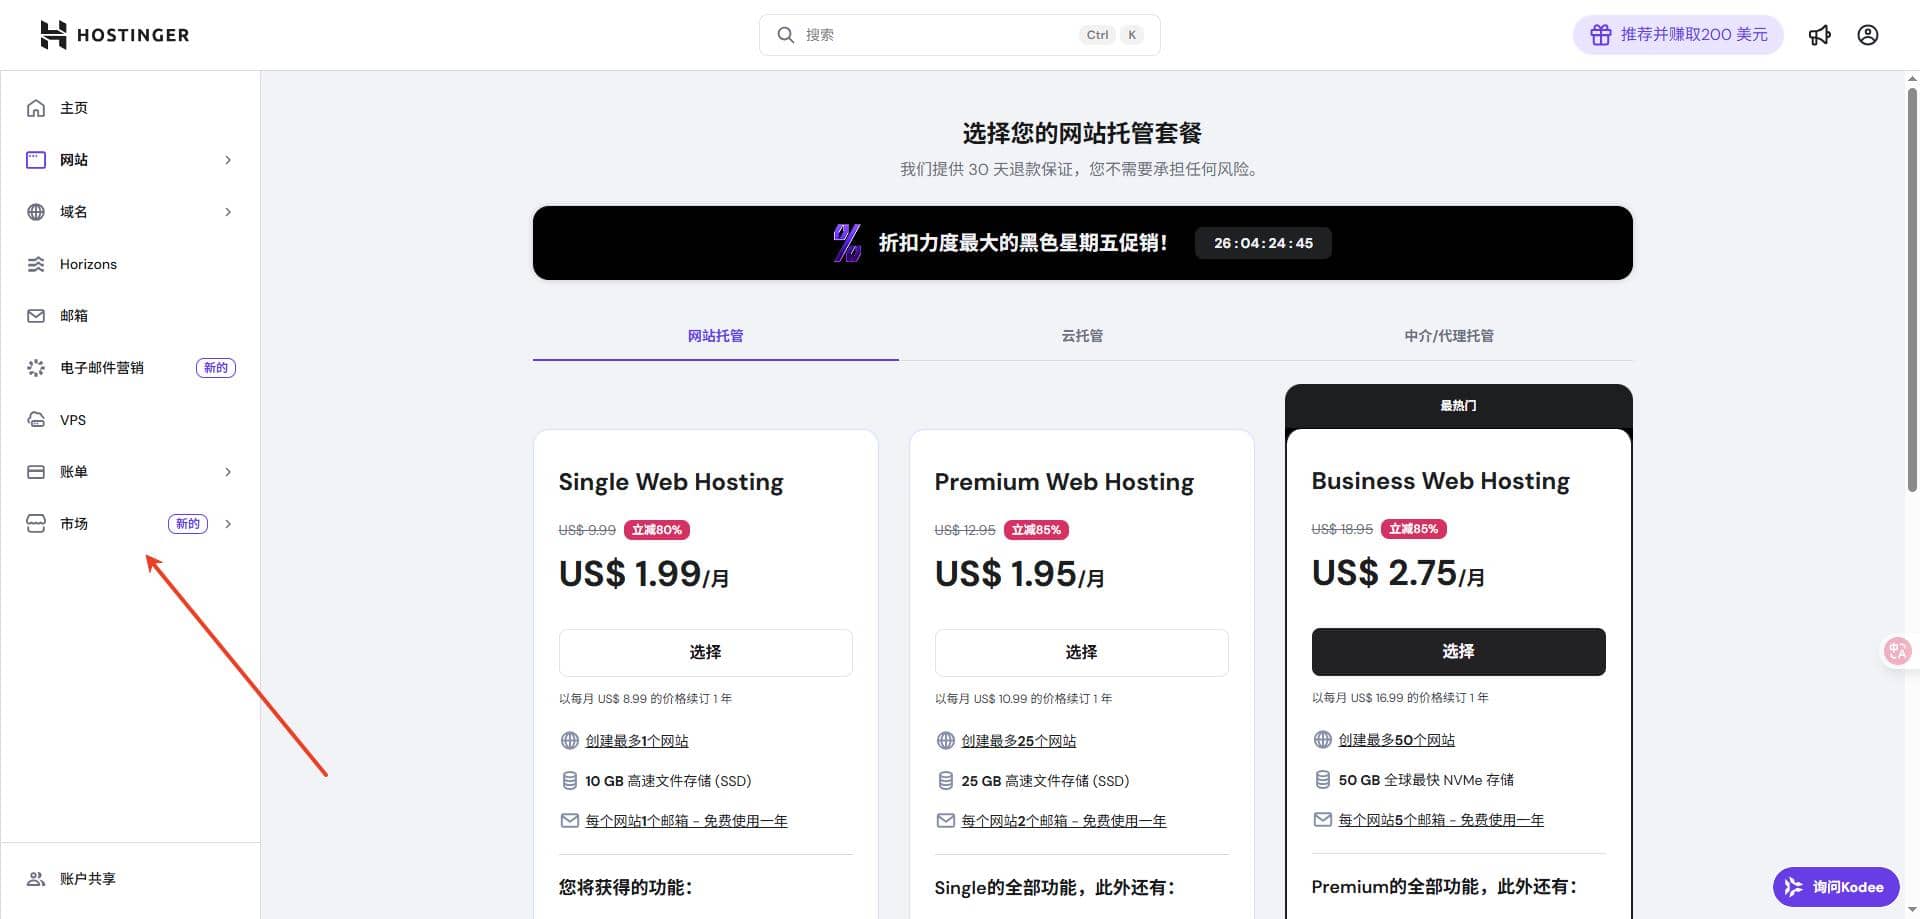Open the 询问Kodee assistant bubble
The image size is (1920, 919).
point(1836,887)
